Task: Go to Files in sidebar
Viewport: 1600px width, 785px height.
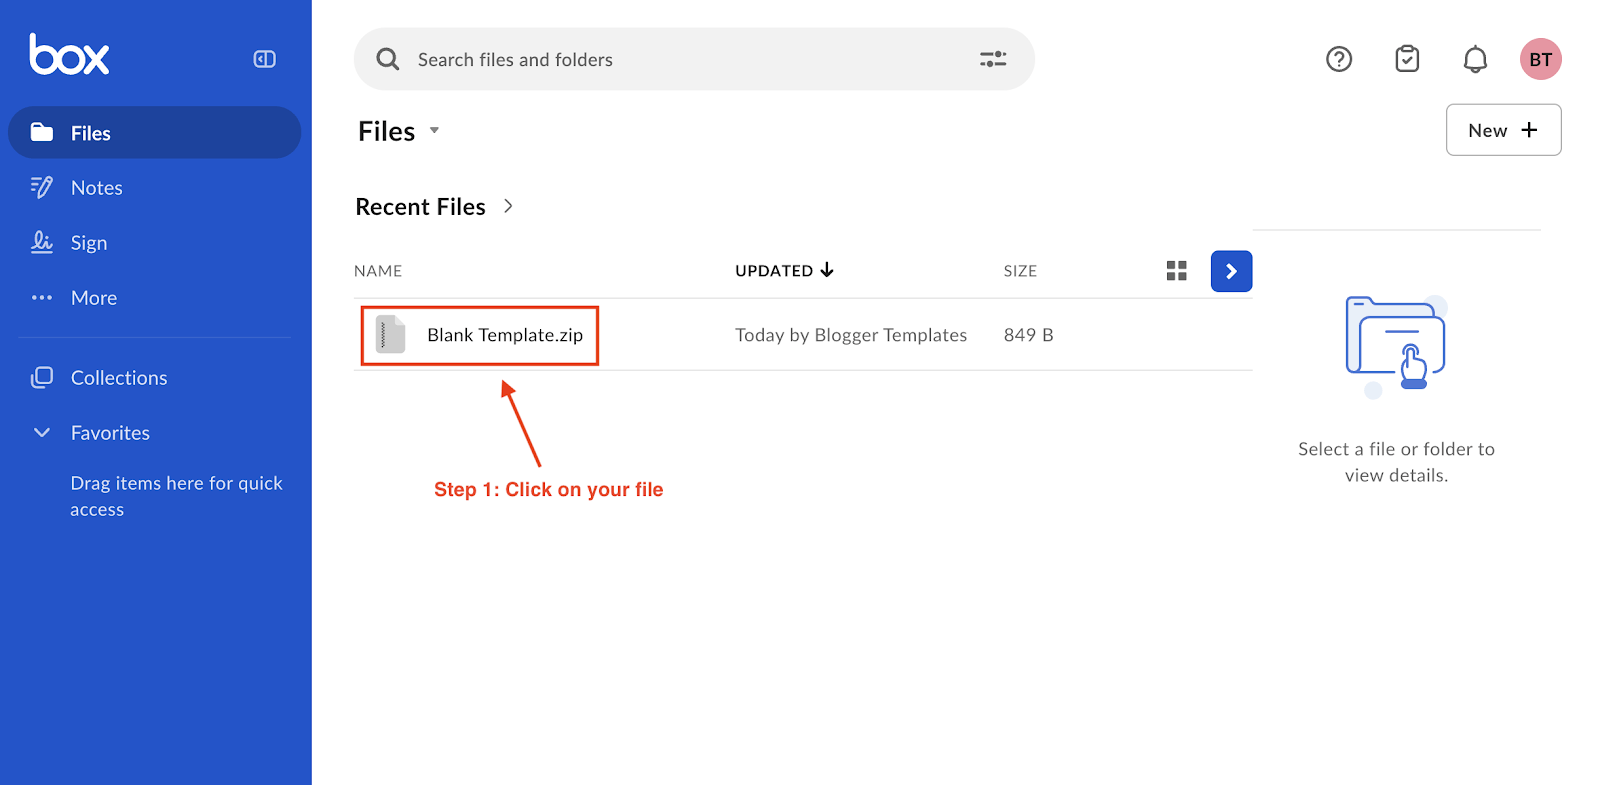Action: click(x=155, y=132)
